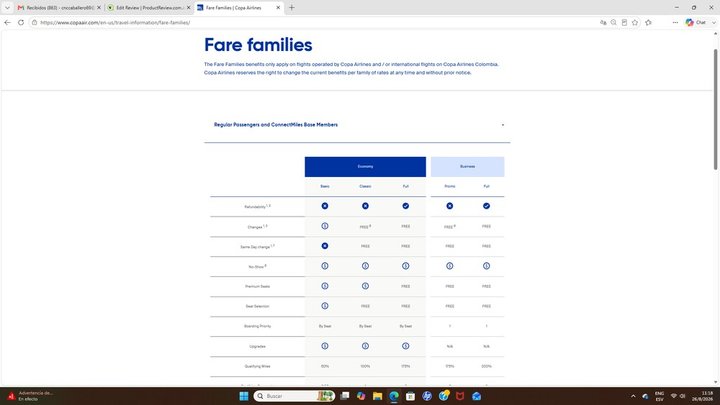Image resolution: width=720 pixels, height=405 pixels.
Task: Click the 'Qualifying Miles' row label
Action: coord(257,366)
